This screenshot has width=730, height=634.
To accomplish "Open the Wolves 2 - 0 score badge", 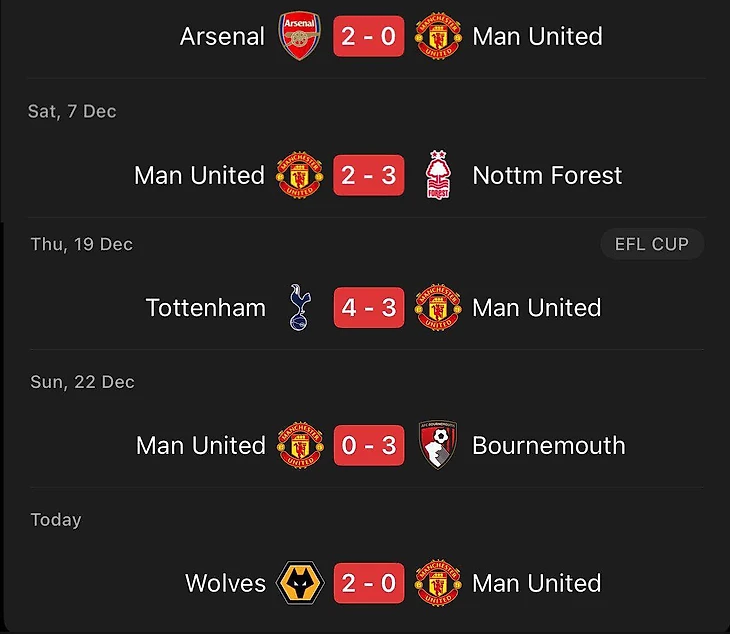I will coord(368,583).
